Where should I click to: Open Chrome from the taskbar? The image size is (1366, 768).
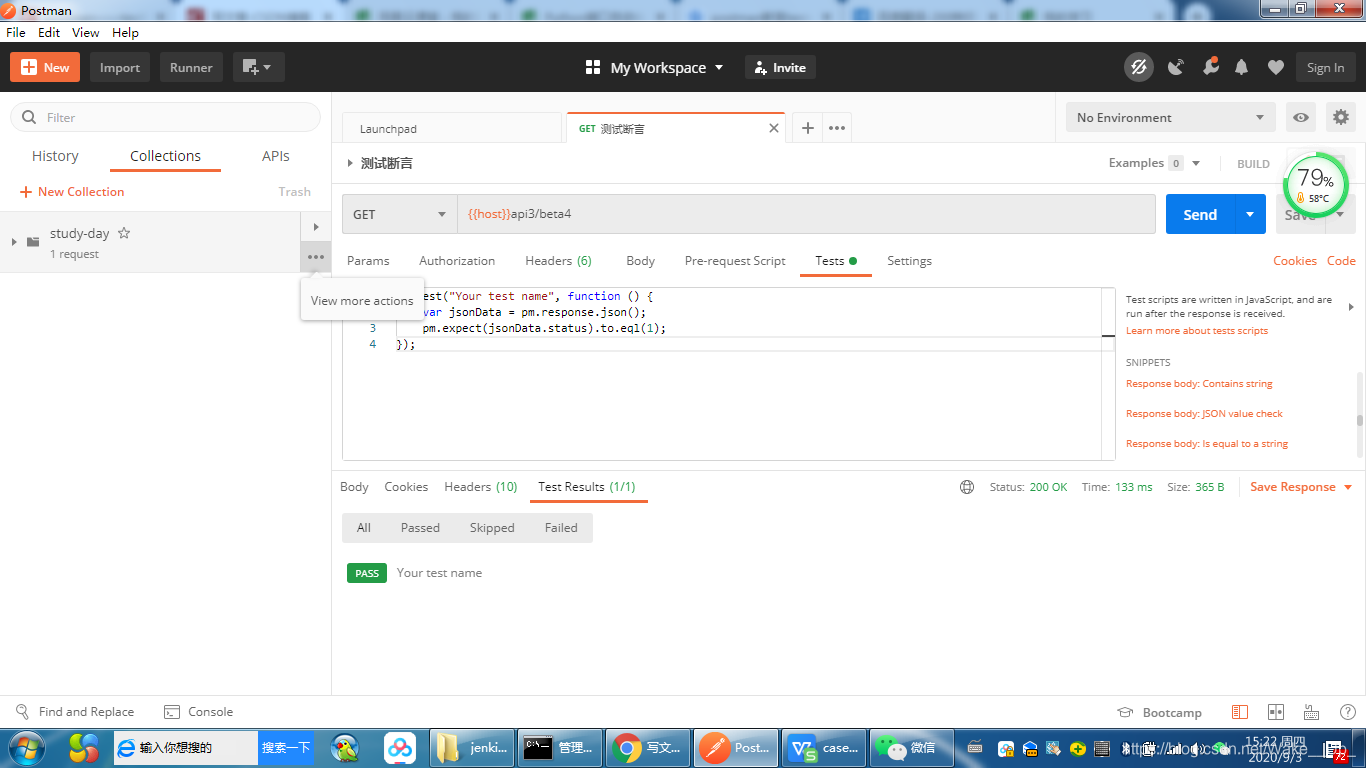(x=647, y=747)
